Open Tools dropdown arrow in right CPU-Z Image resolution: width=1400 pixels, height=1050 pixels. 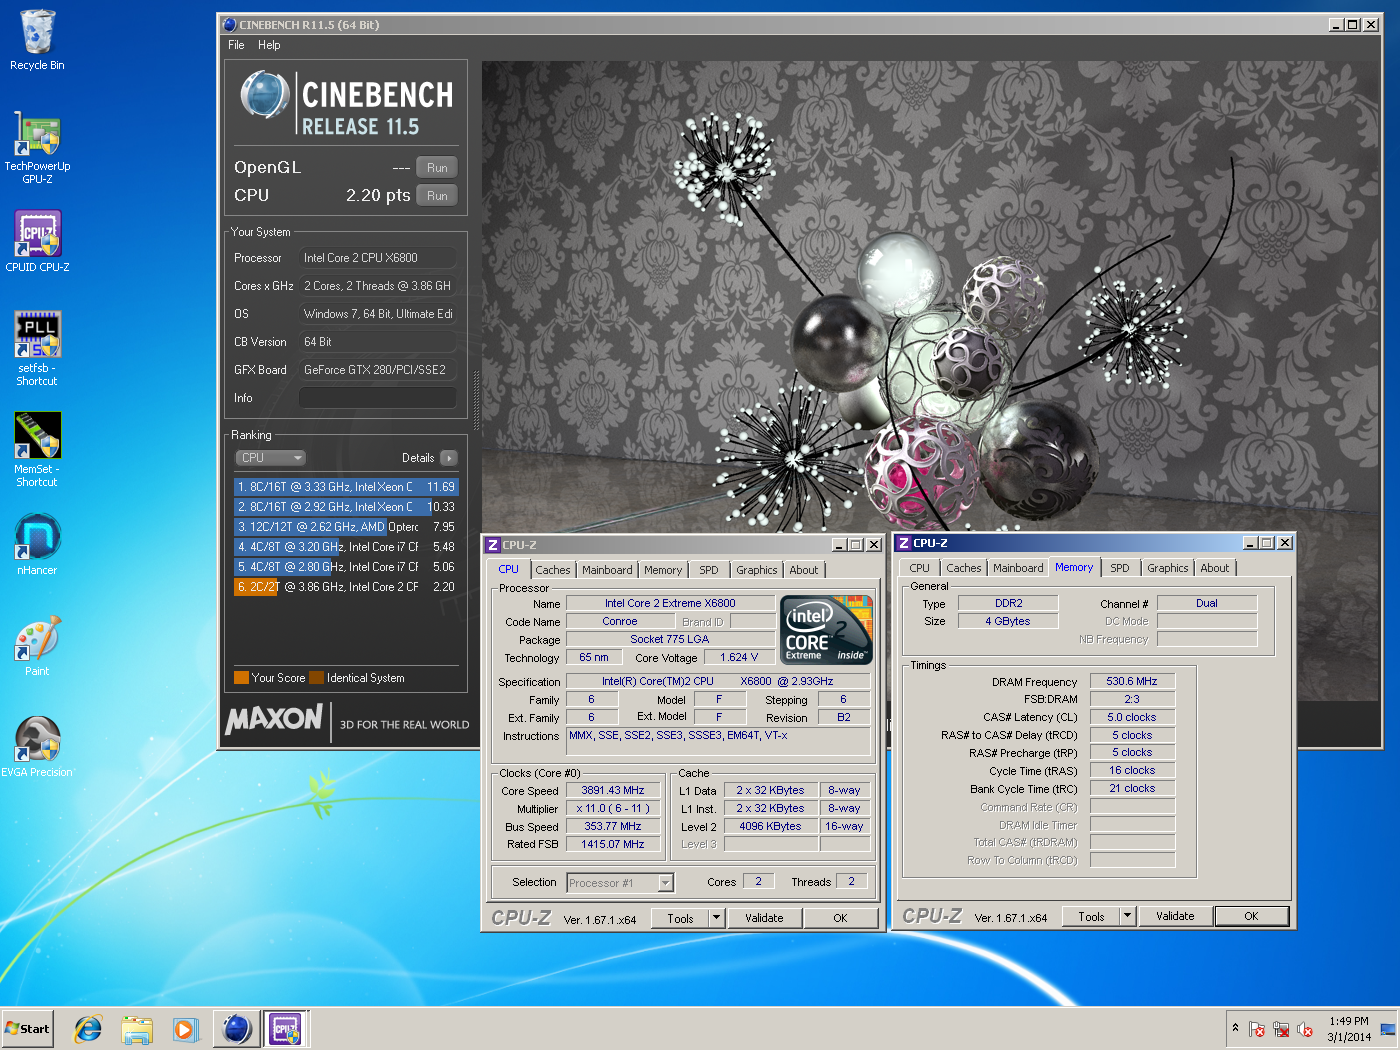point(1127,916)
